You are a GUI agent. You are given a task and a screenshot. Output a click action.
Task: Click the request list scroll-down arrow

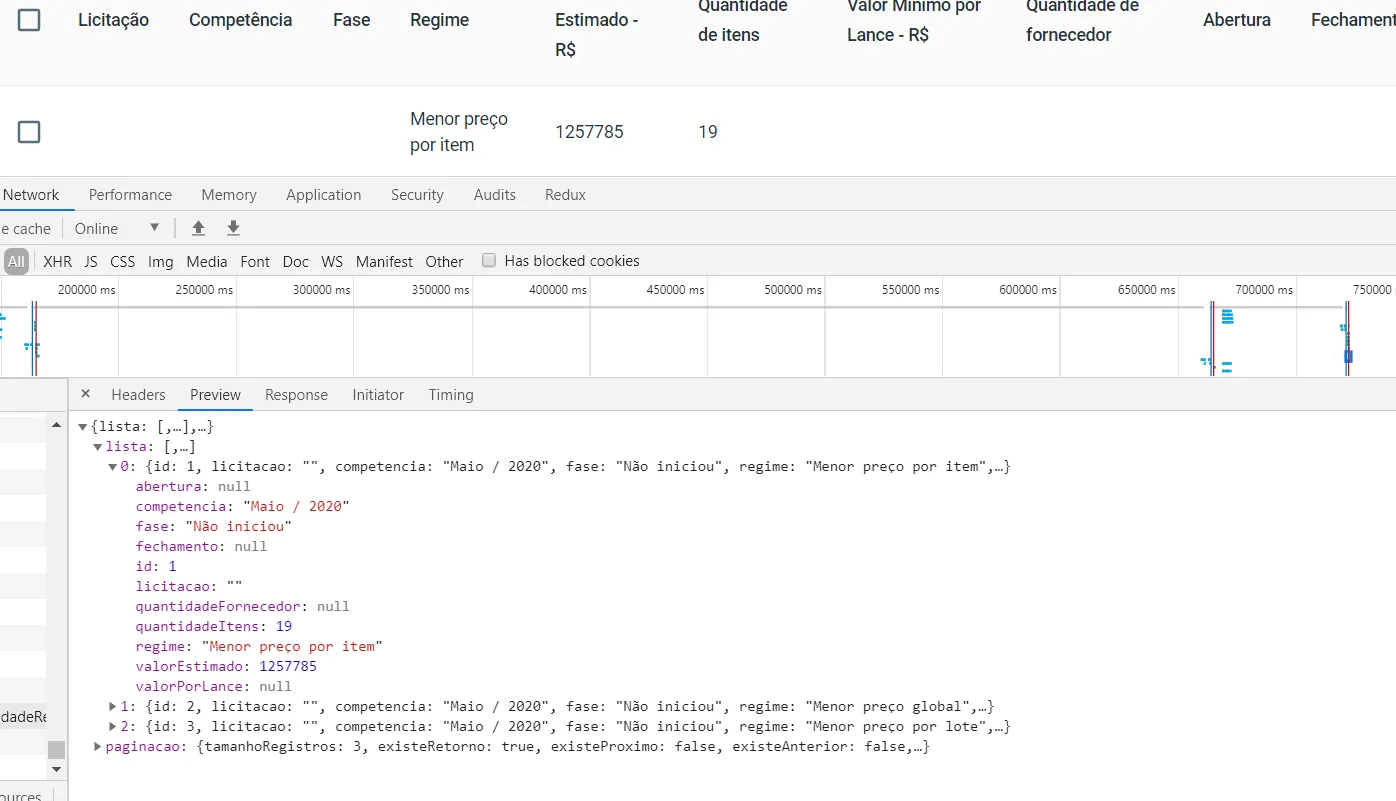(x=57, y=769)
